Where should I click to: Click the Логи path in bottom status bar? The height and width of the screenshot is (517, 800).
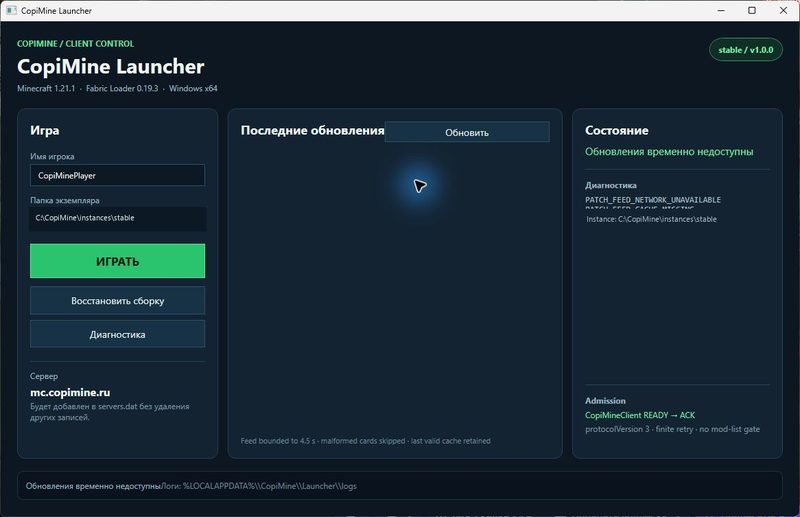[259, 486]
